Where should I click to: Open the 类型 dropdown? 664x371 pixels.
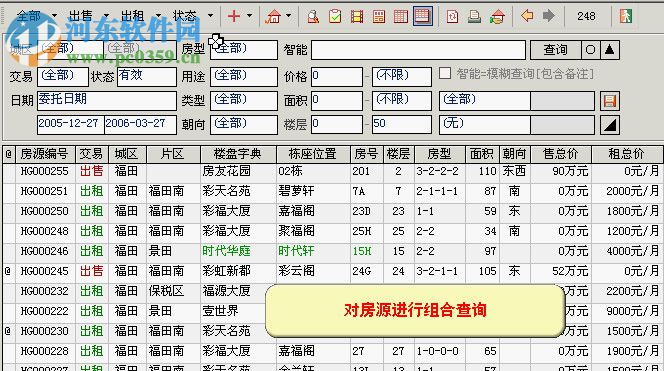(x=244, y=101)
